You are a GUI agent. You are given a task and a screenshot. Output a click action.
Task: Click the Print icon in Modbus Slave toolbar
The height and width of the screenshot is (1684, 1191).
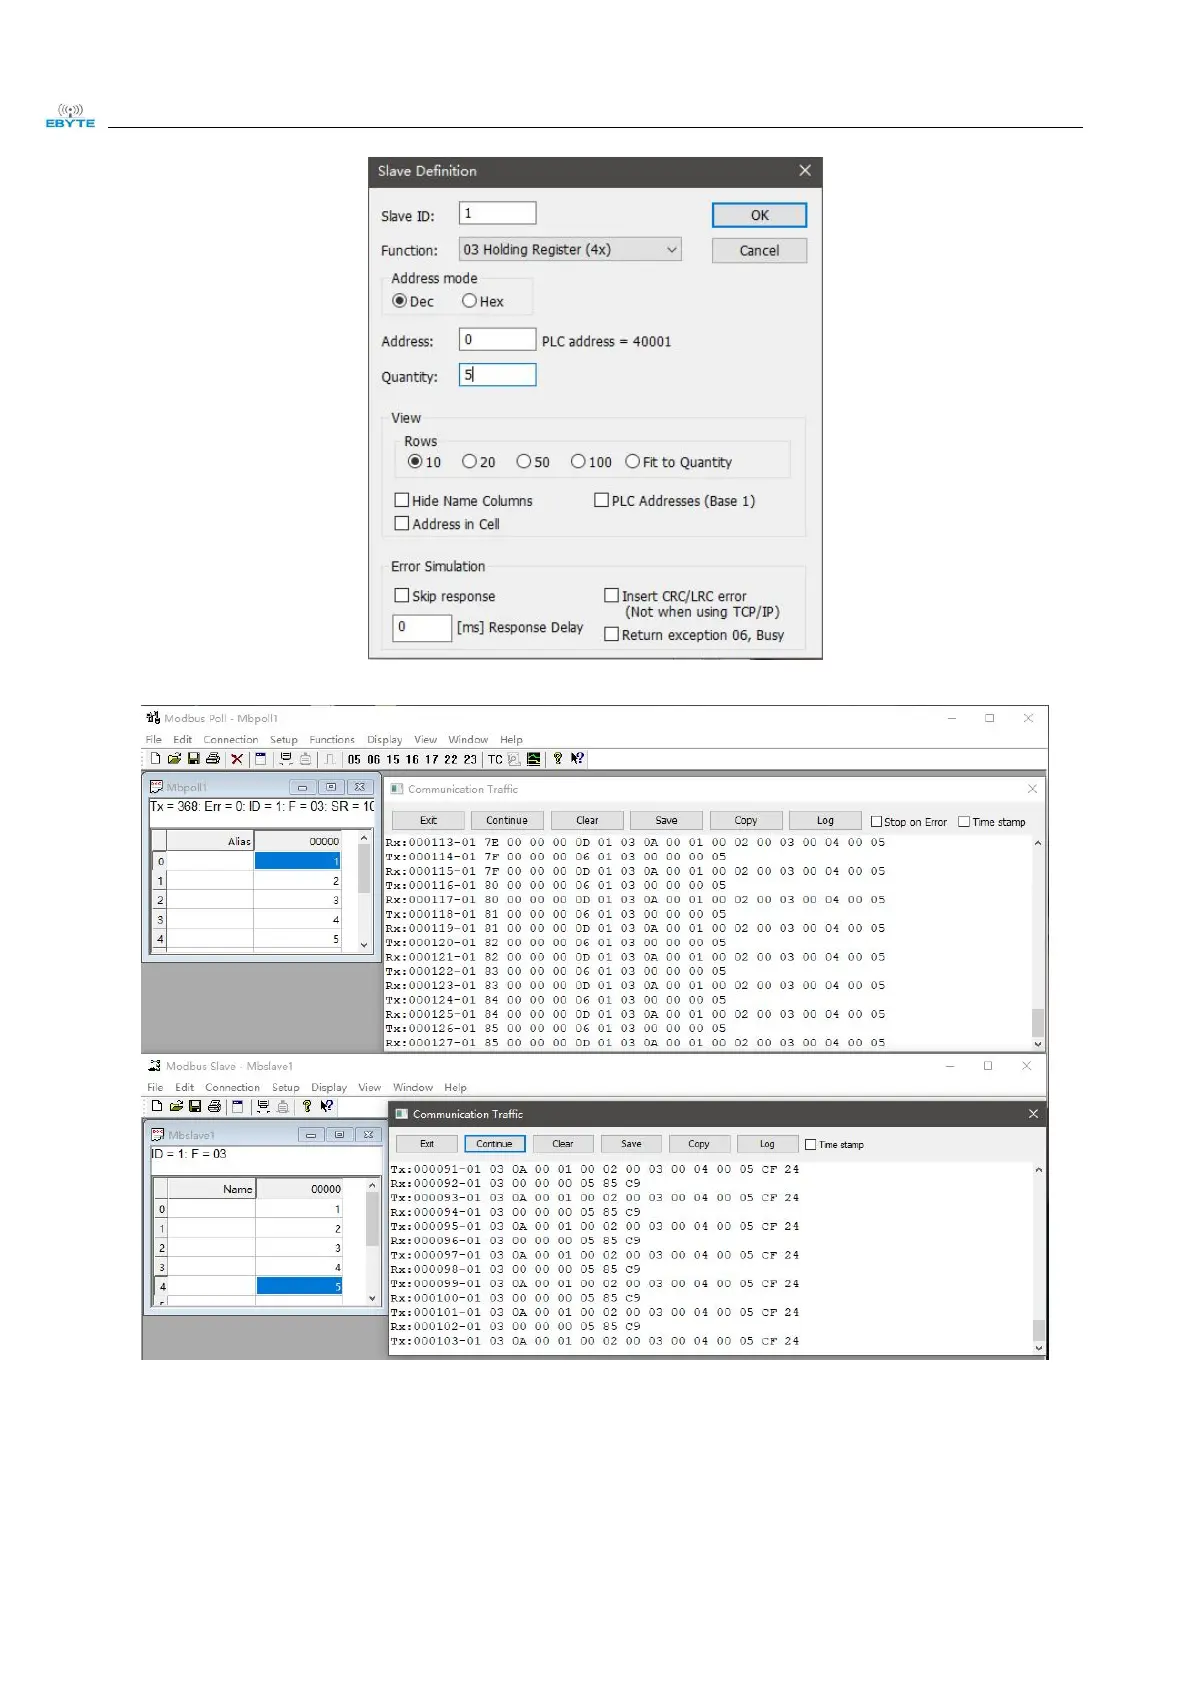[214, 1106]
